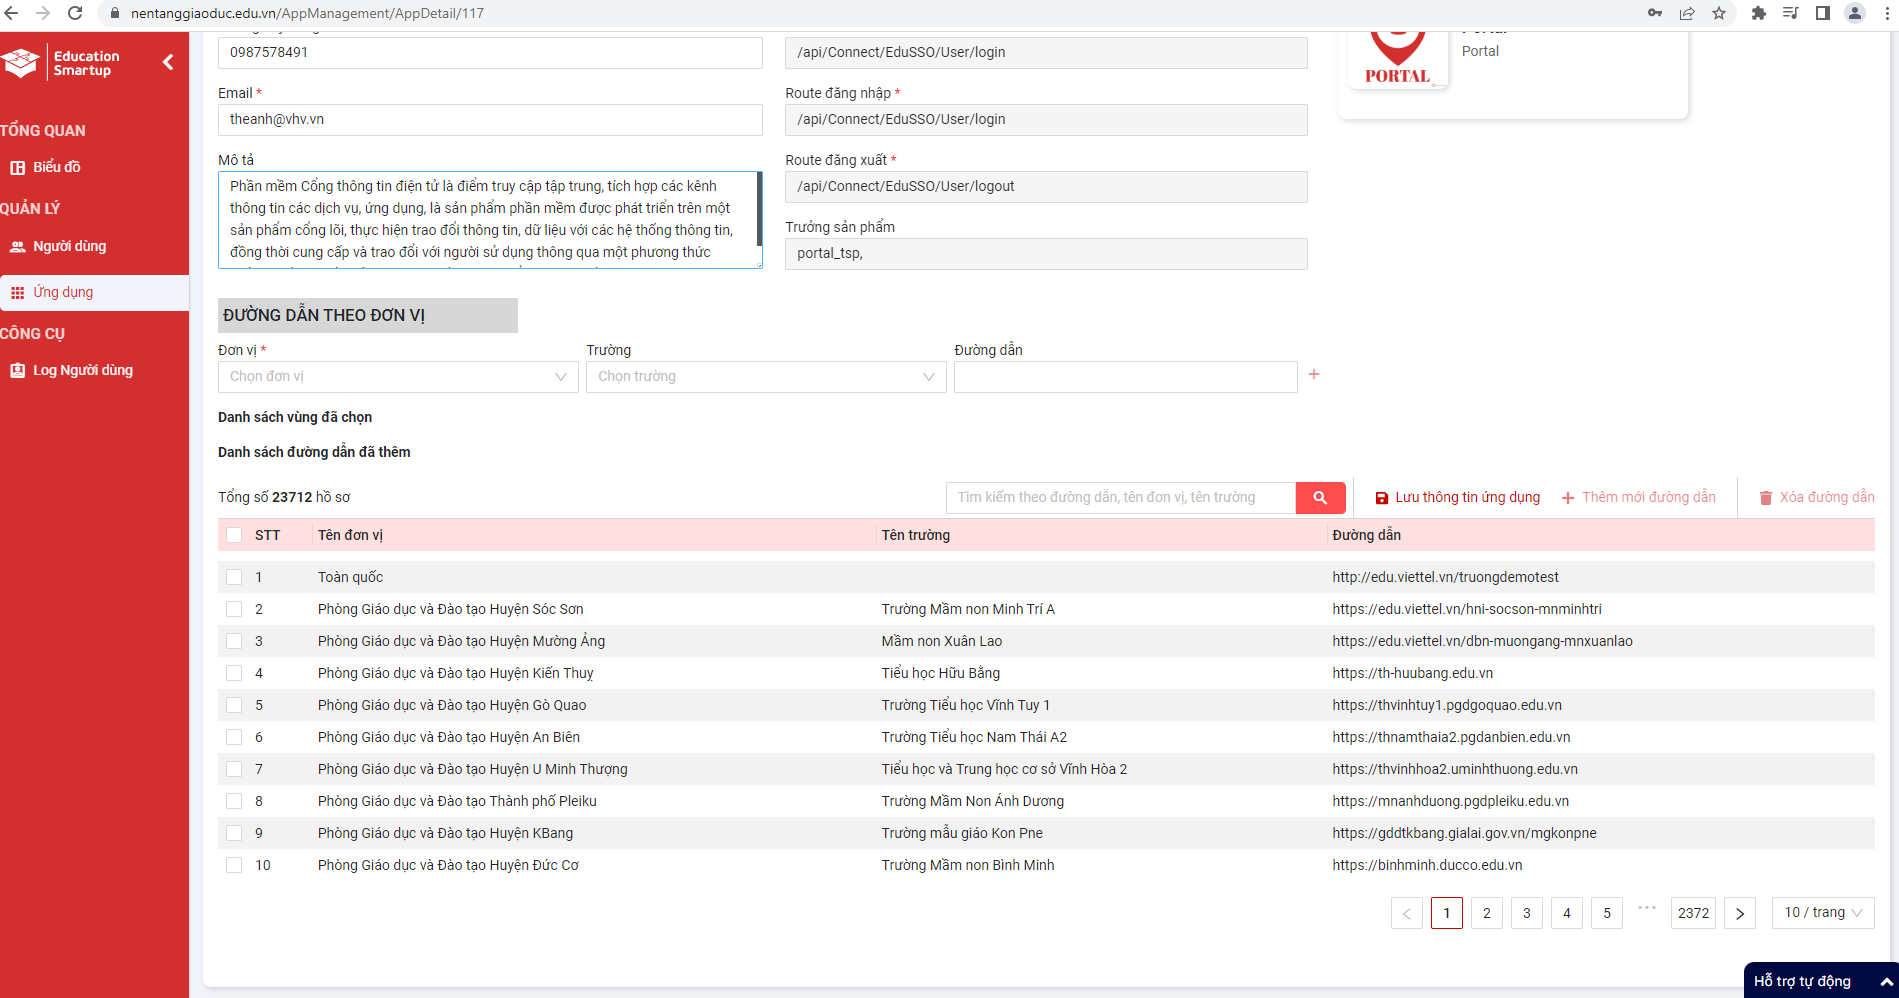This screenshot has width=1899, height=998.
Task: Open Người dùng in the sidebar
Action: (x=69, y=246)
